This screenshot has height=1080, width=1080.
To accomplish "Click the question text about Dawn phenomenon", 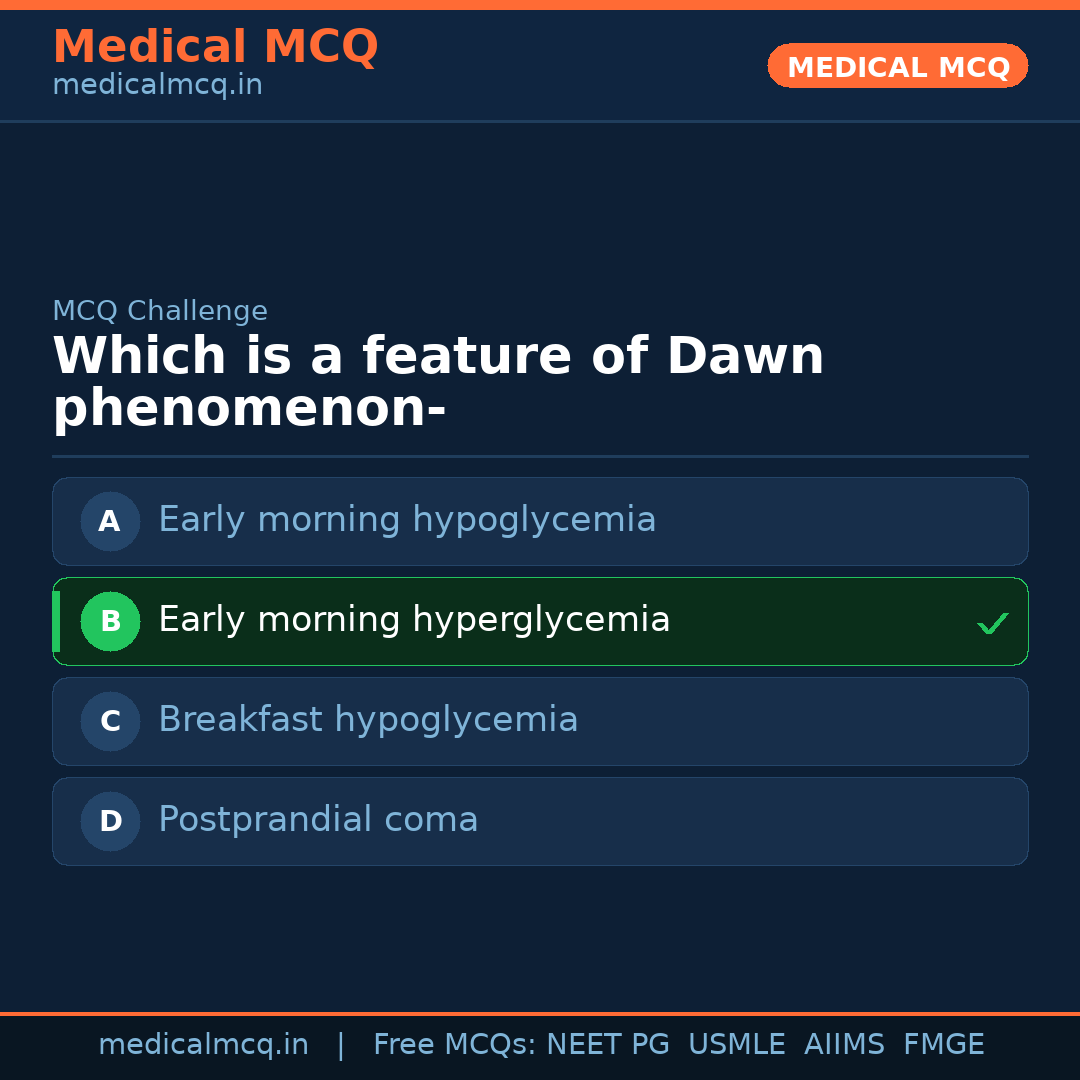I will coord(438,380).
